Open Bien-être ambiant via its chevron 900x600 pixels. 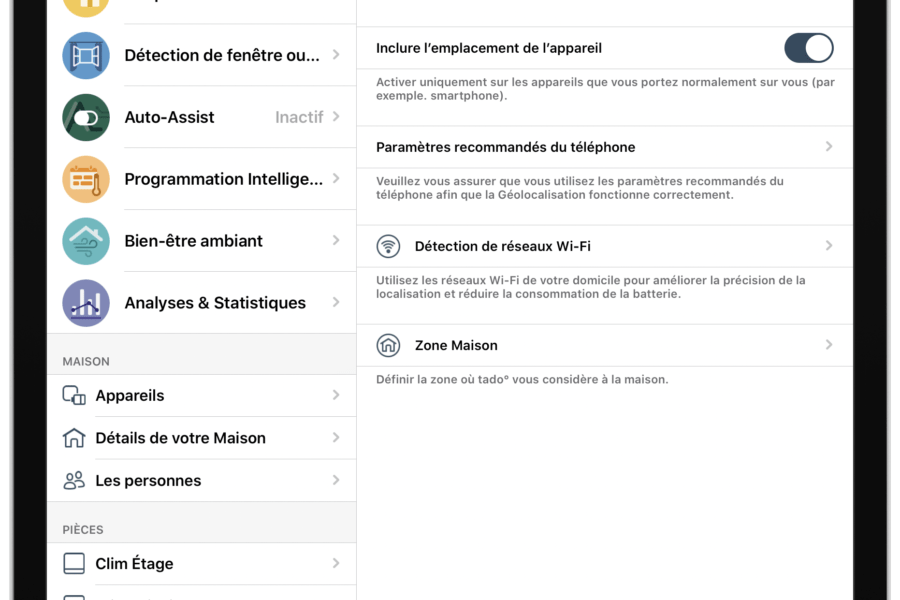coord(336,241)
